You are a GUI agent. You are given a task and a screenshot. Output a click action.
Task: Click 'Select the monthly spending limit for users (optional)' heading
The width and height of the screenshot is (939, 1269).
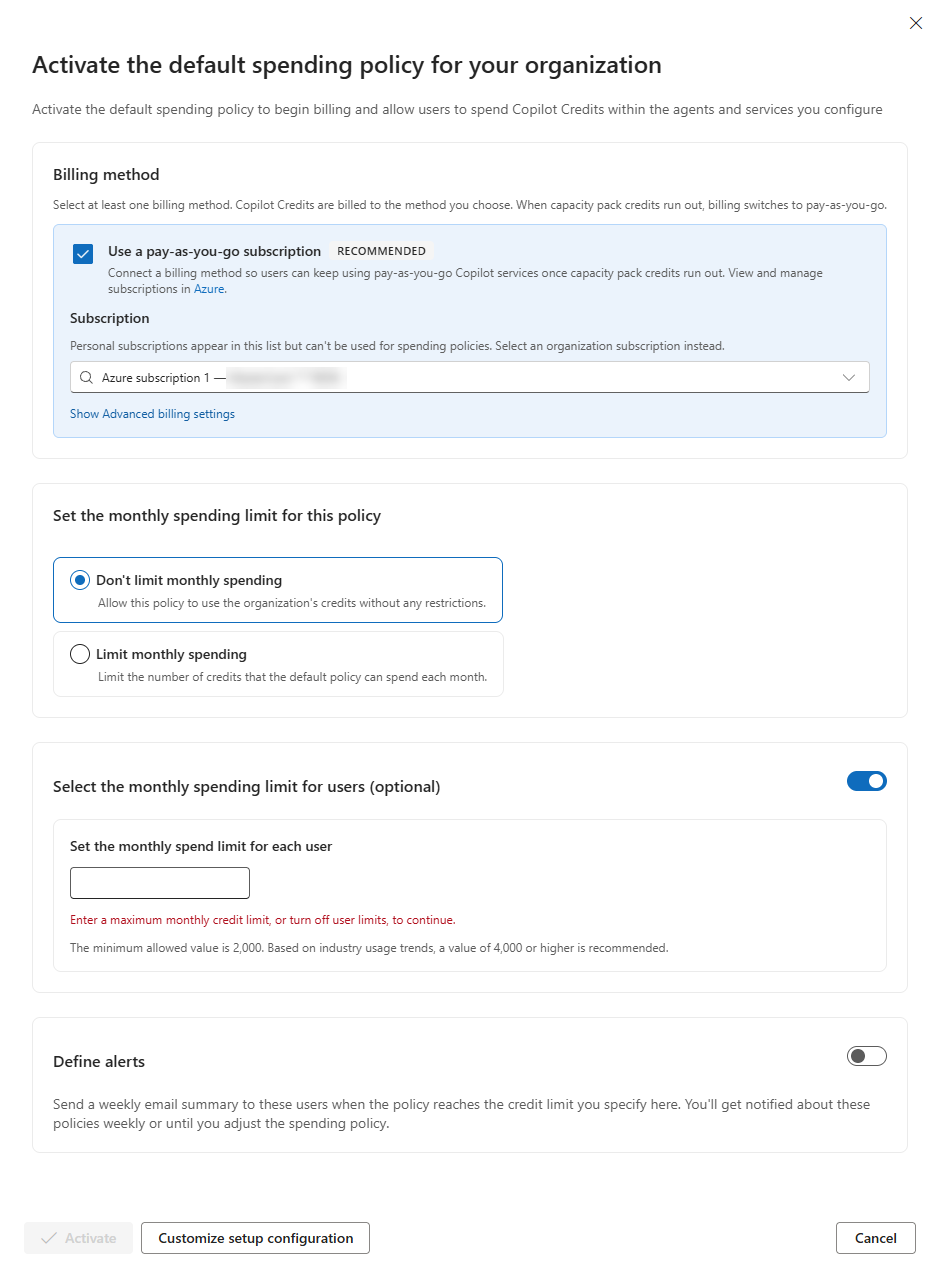coord(247,787)
